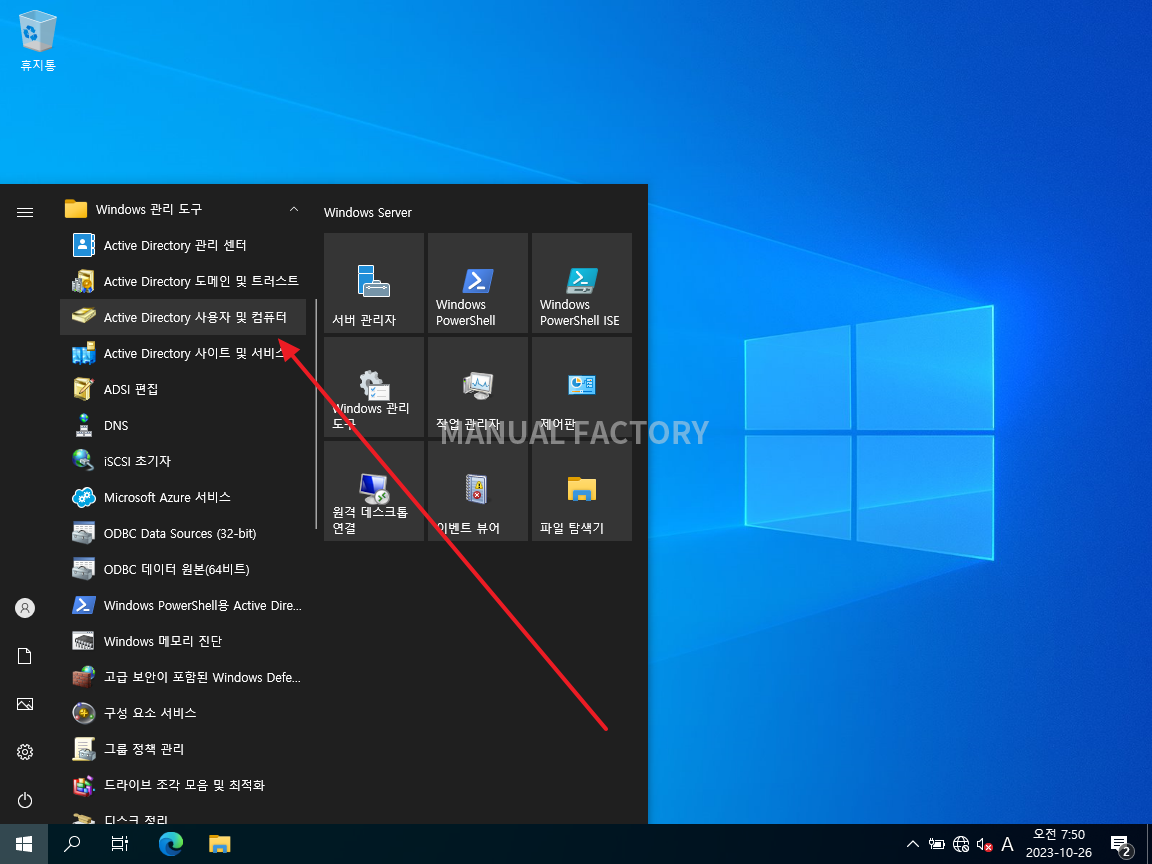Image resolution: width=1152 pixels, height=864 pixels.
Task: Open the Power options in Start sidebar
Action: coord(25,799)
